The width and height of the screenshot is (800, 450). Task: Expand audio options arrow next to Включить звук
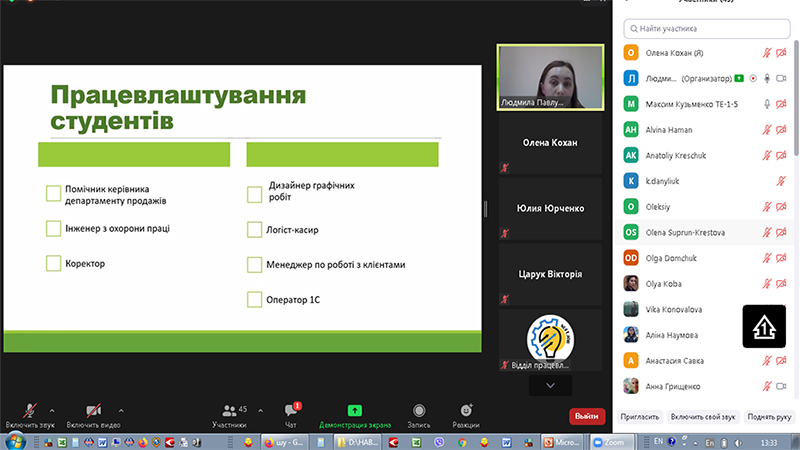click(x=52, y=411)
